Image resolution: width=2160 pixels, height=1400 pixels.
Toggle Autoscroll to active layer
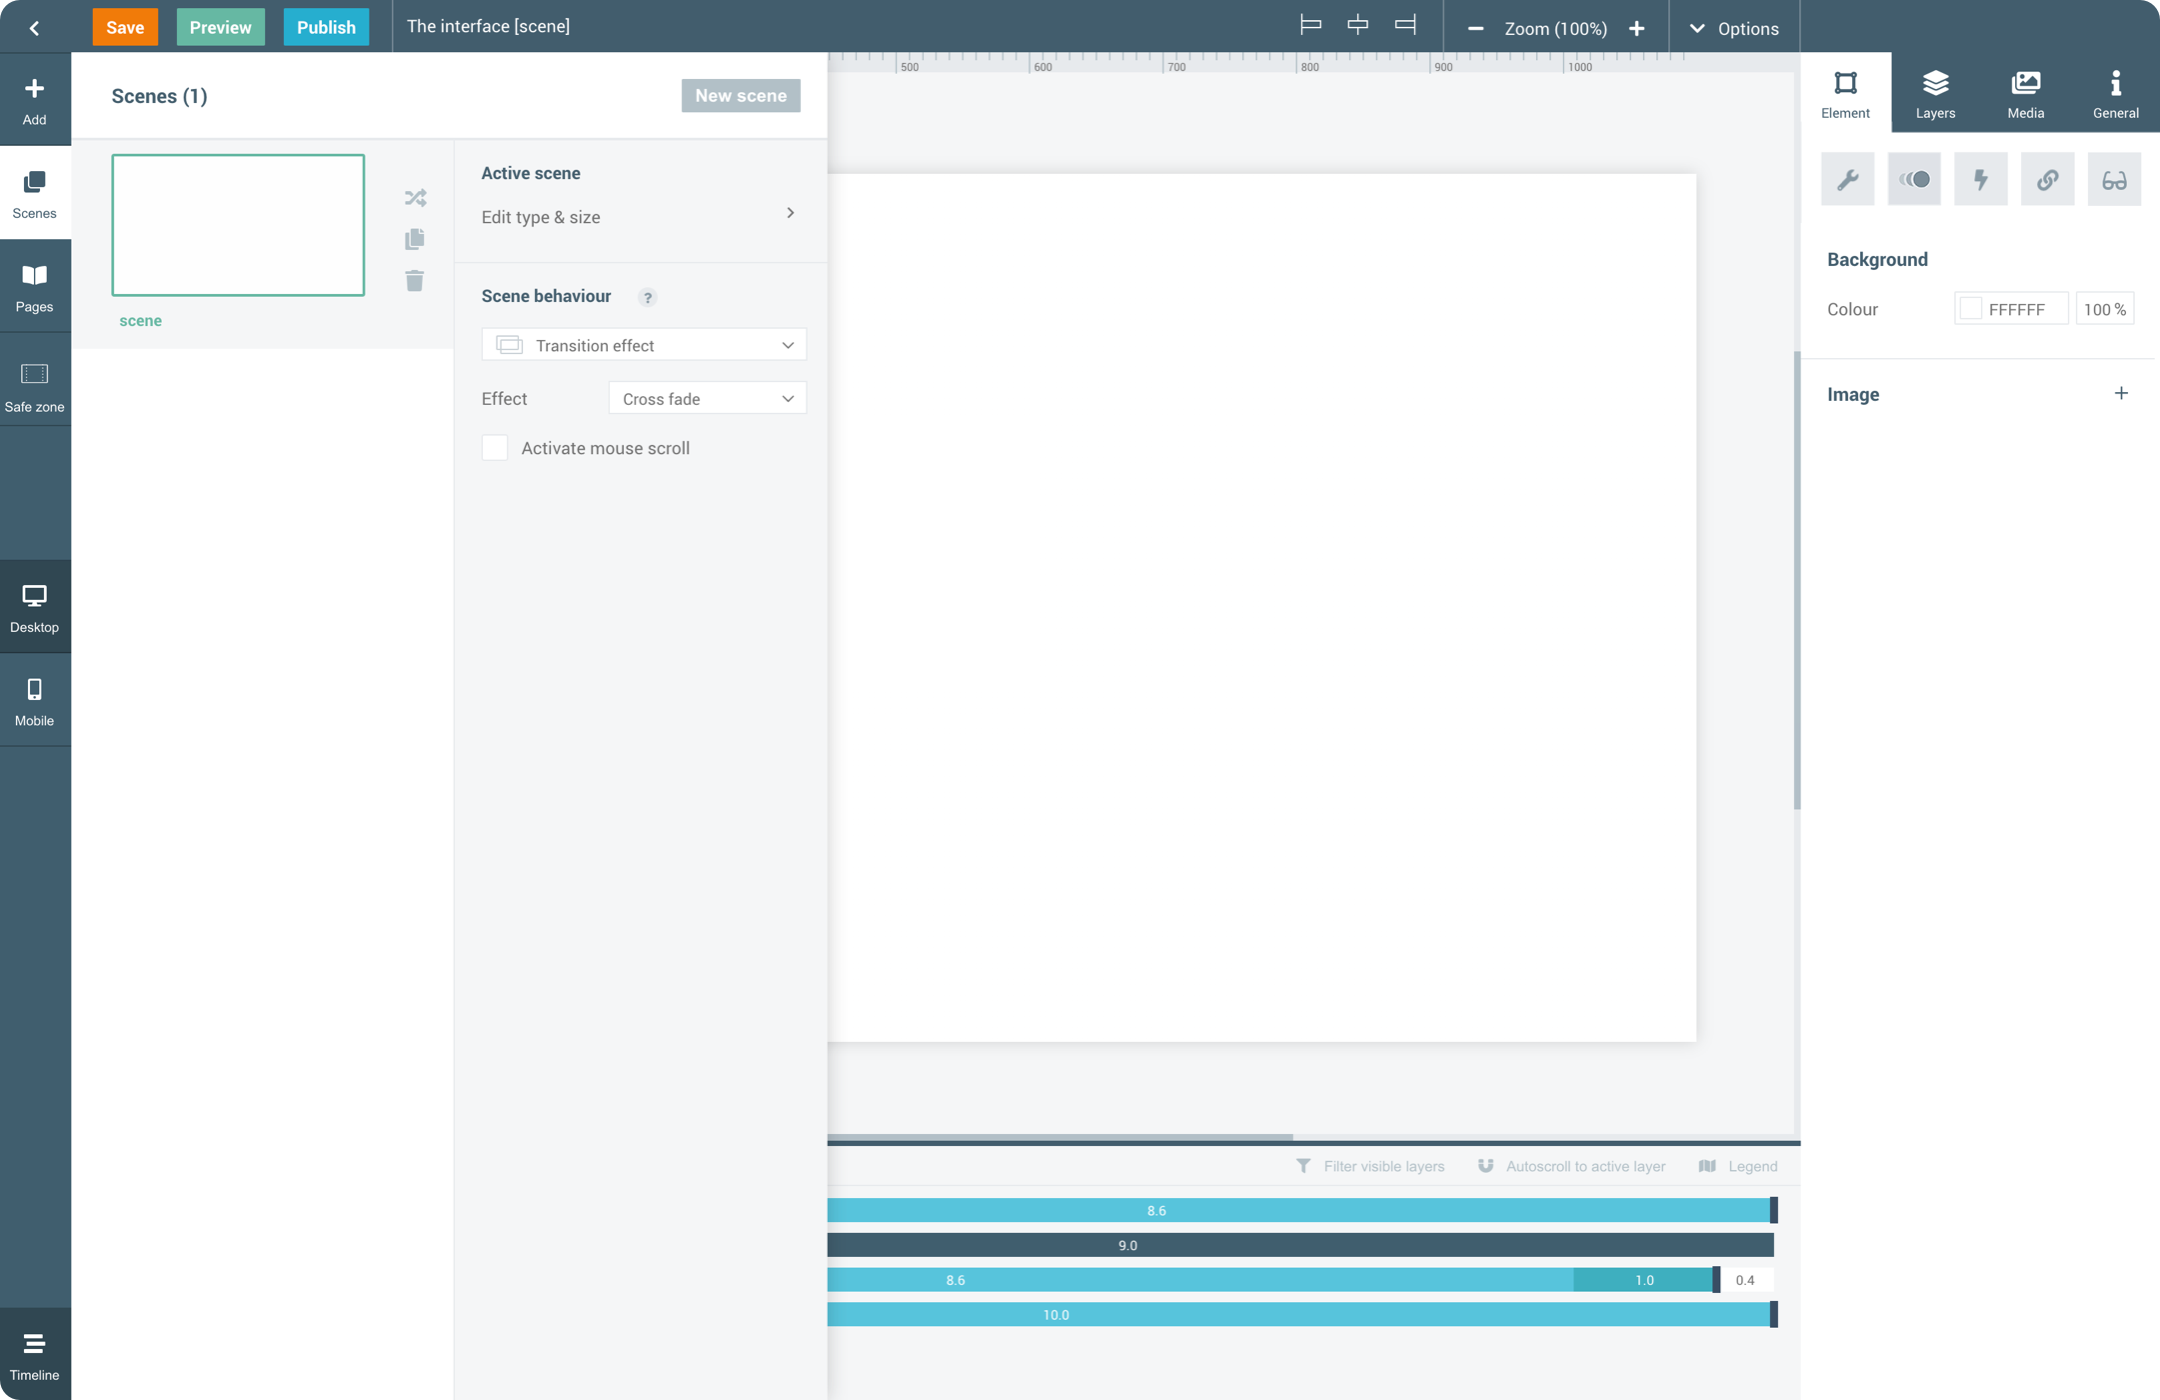[1572, 1166]
